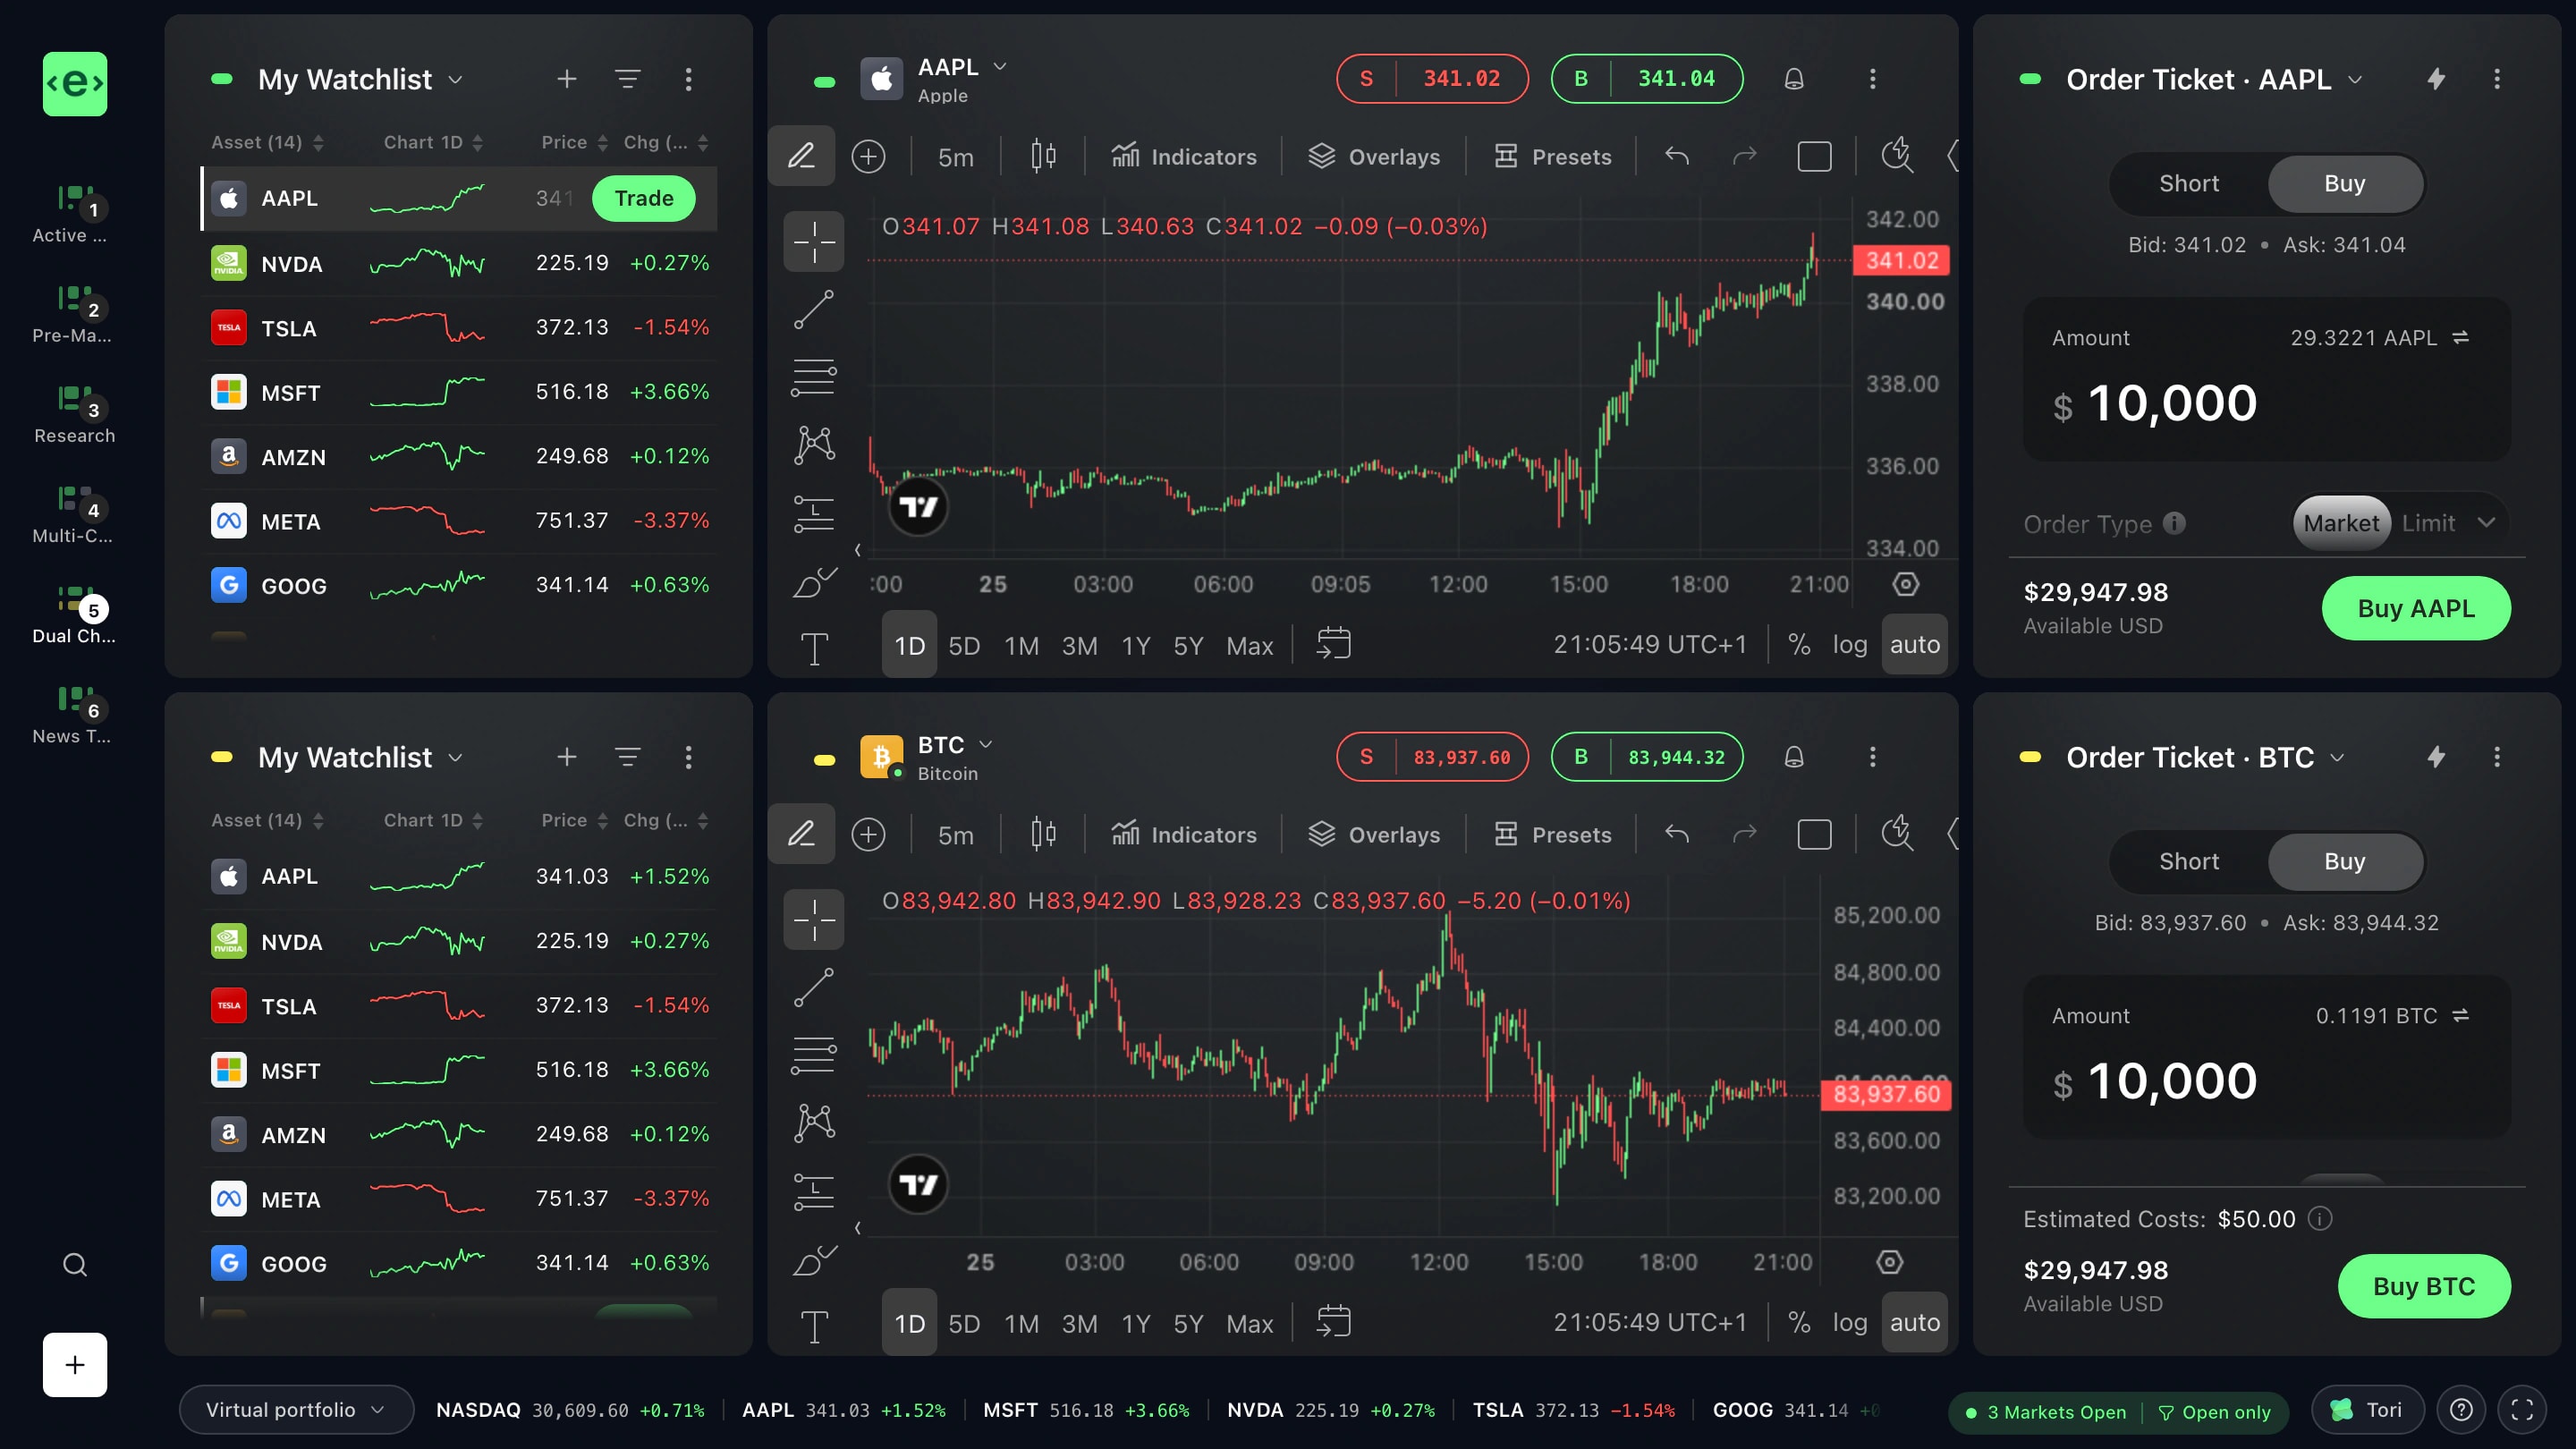Click the redo arrow in the AAPL chart toolbar

(1744, 156)
